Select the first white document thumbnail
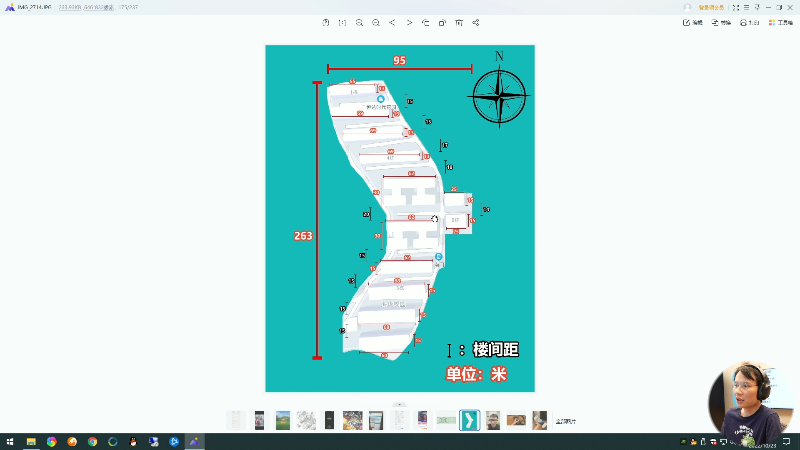 point(236,420)
